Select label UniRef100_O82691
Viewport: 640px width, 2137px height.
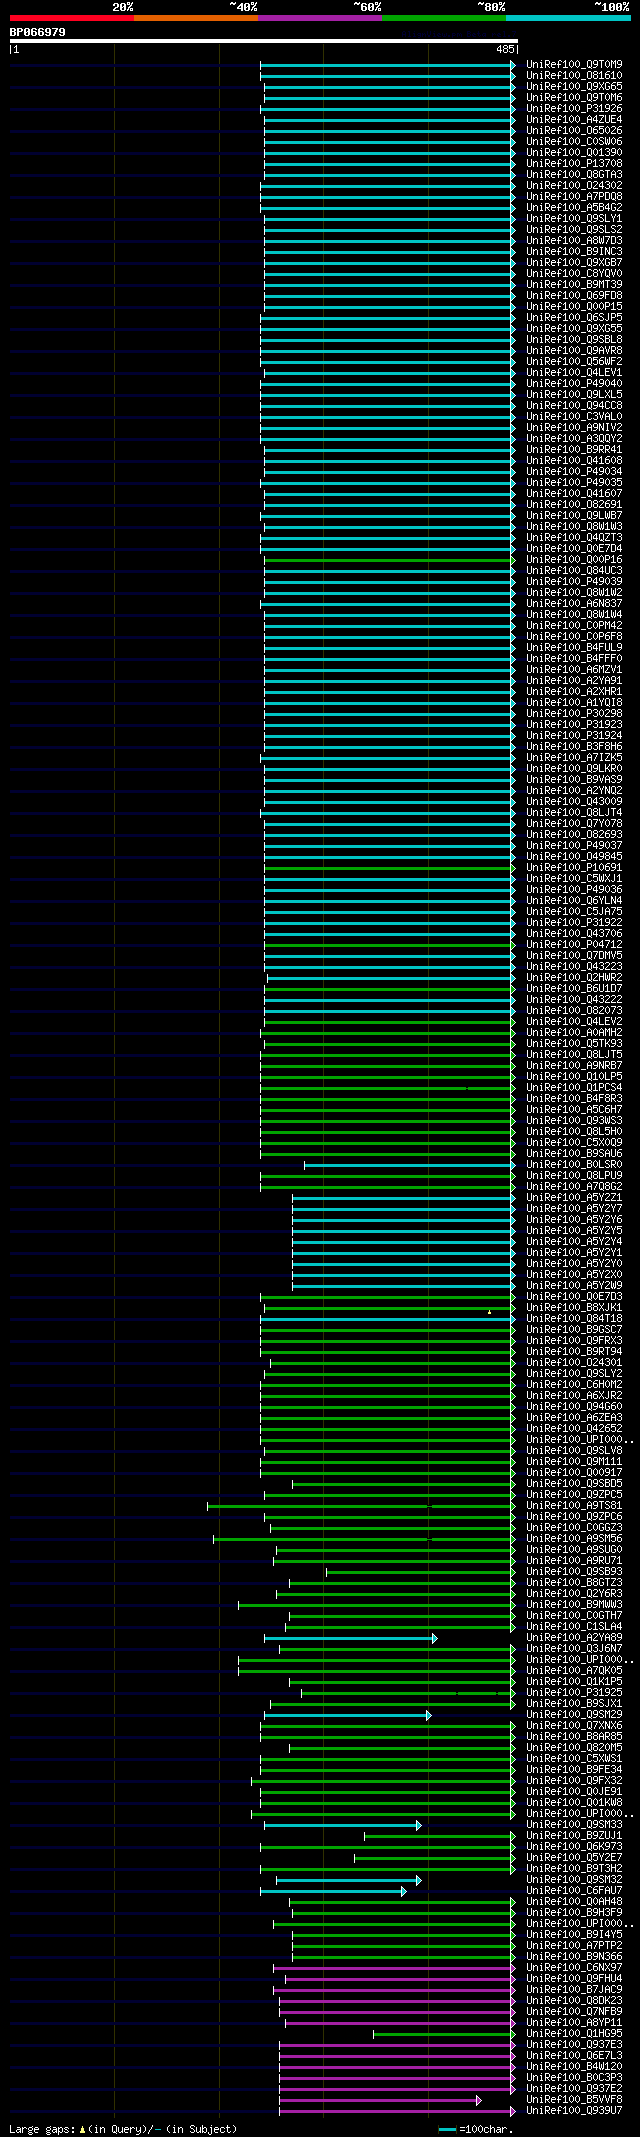tap(574, 504)
